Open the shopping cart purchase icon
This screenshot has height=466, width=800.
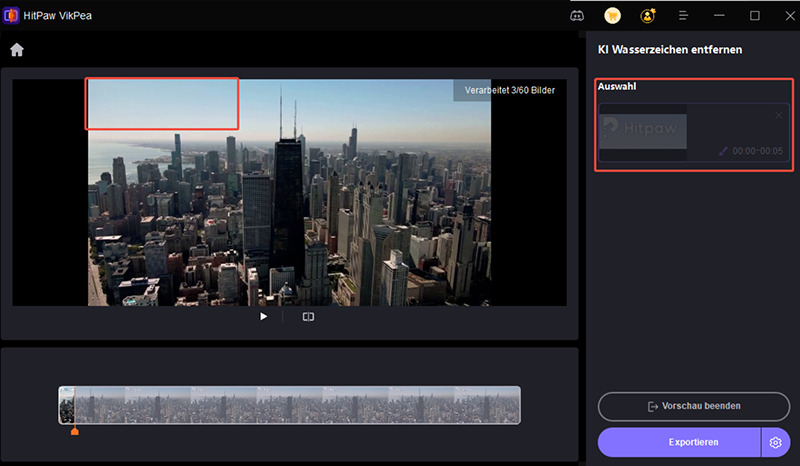612,16
